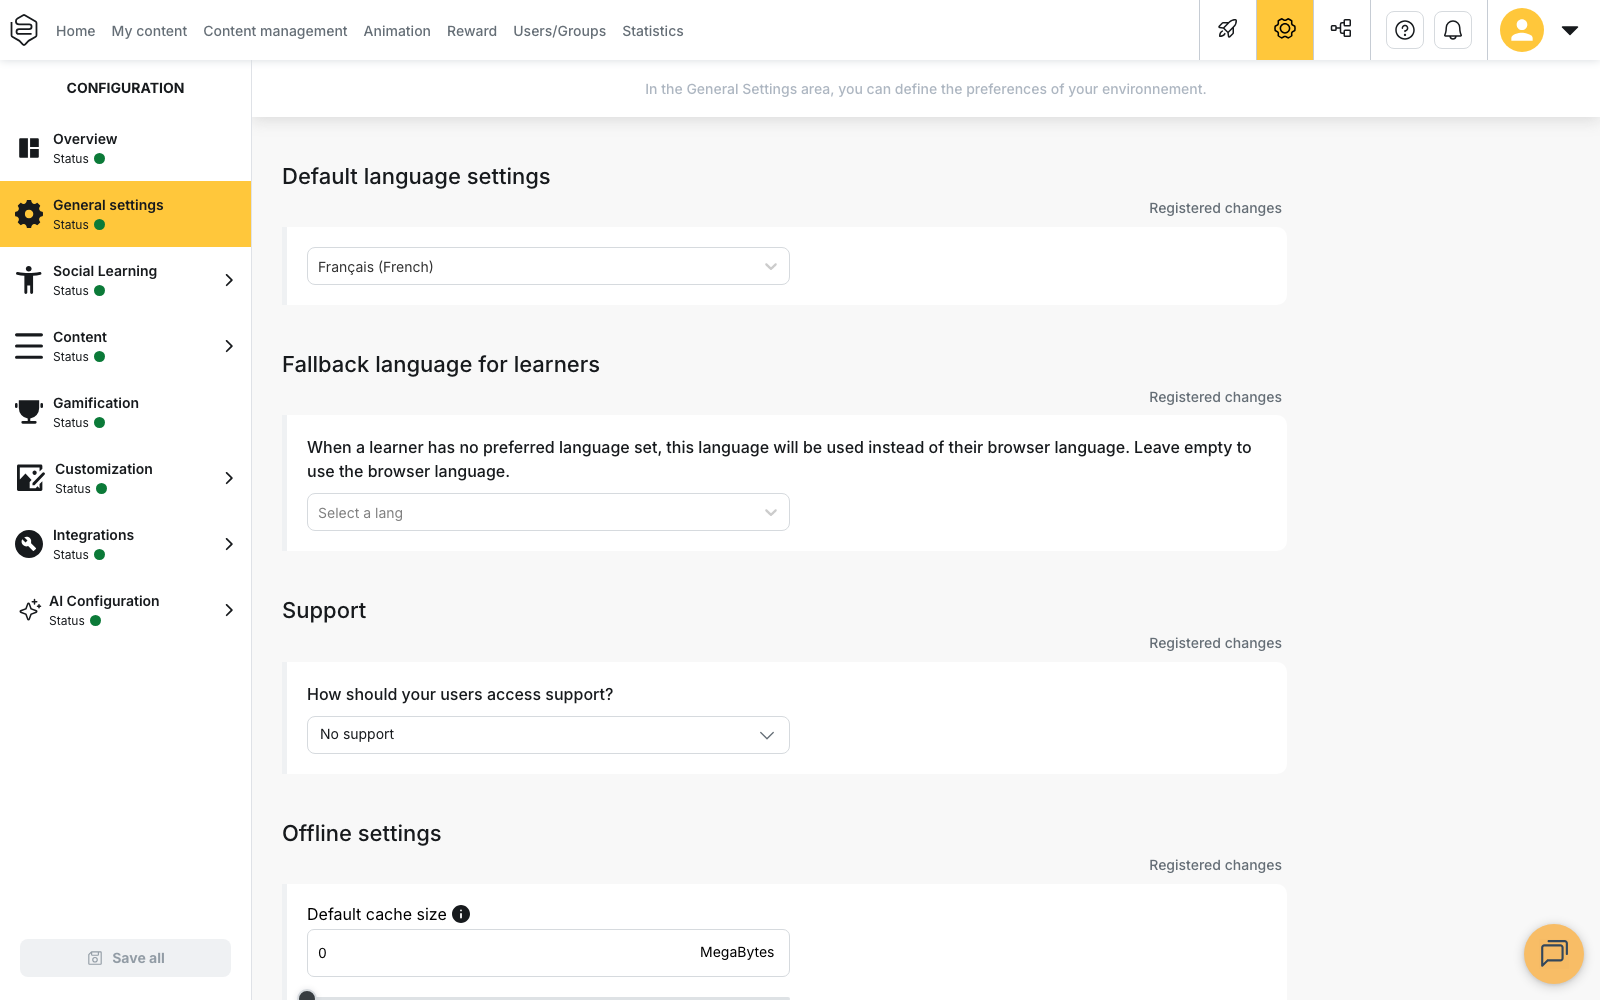
Task: Click the app logo in the top-left corner
Action: [x=24, y=30]
